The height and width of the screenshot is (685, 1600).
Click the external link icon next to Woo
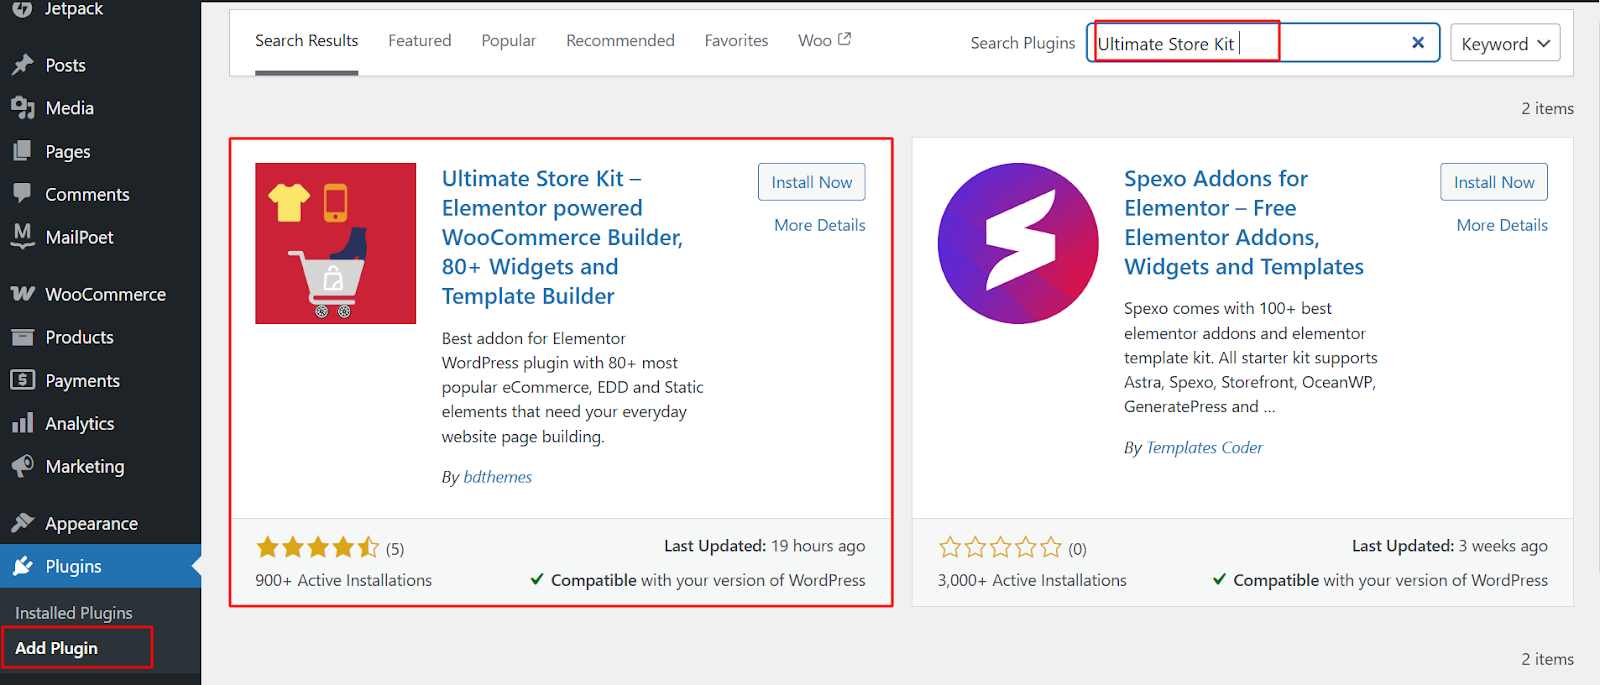tap(844, 39)
